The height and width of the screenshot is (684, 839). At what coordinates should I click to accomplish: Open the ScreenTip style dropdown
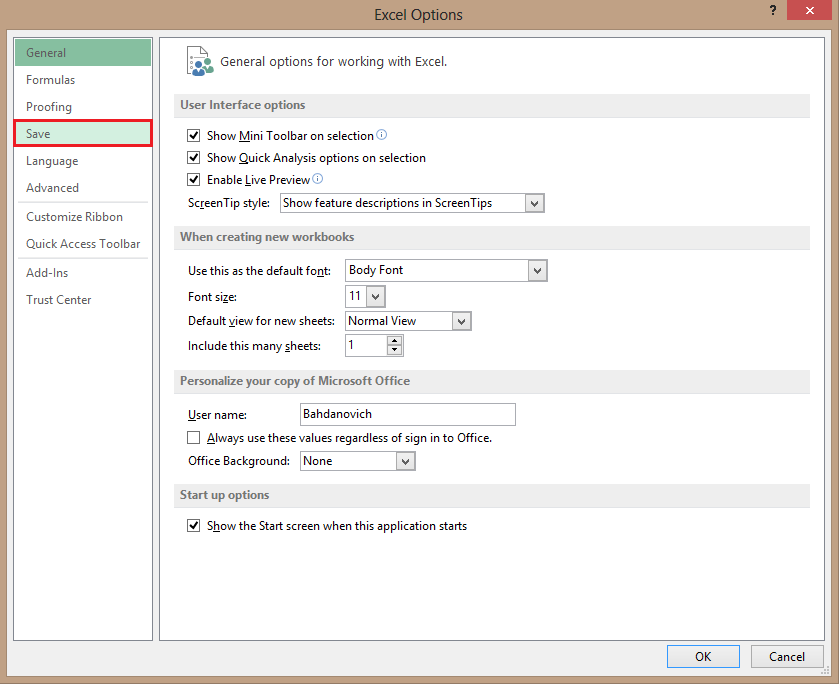pyautogui.click(x=534, y=203)
